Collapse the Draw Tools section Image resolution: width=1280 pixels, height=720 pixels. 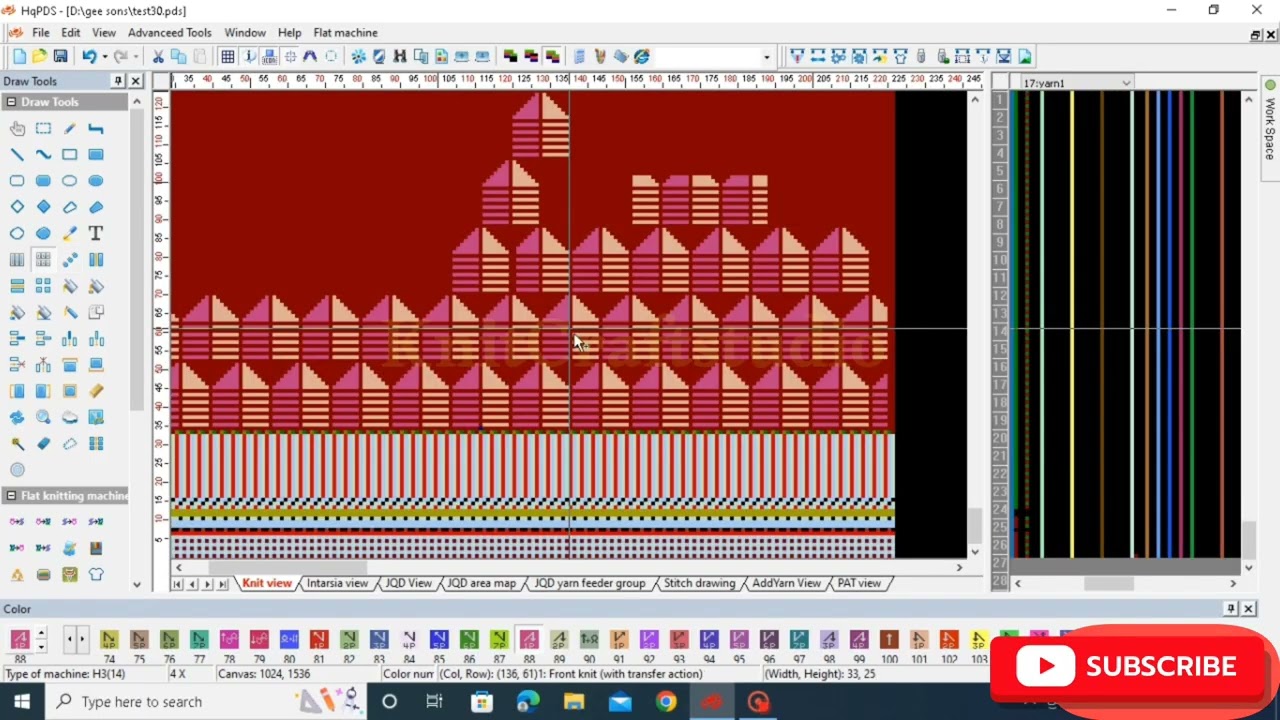pyautogui.click(x=11, y=102)
